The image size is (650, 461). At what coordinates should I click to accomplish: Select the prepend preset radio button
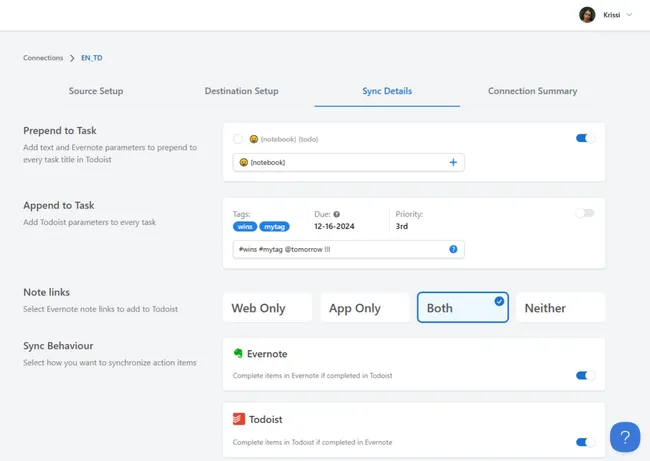(238, 139)
